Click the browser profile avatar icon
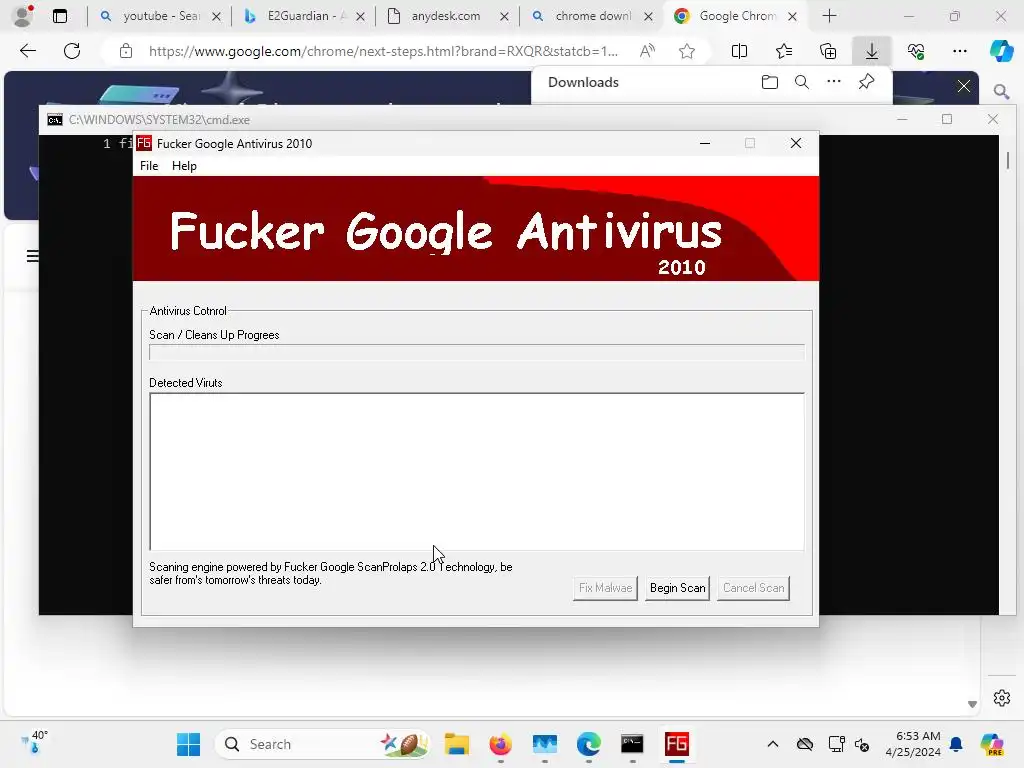Viewport: 1024px width, 768px height. 24,16
